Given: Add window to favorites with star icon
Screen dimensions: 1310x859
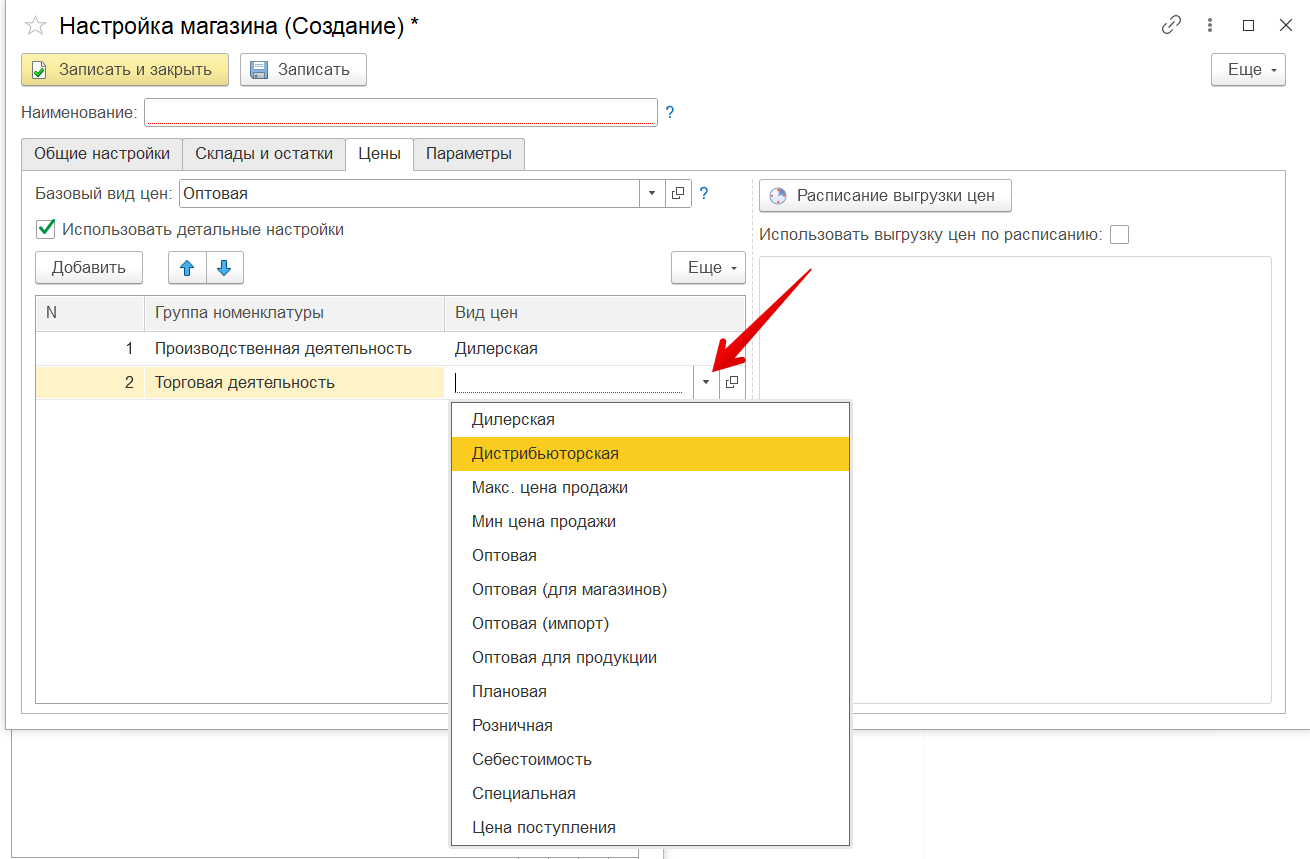Looking at the screenshot, I should click(x=35, y=26).
